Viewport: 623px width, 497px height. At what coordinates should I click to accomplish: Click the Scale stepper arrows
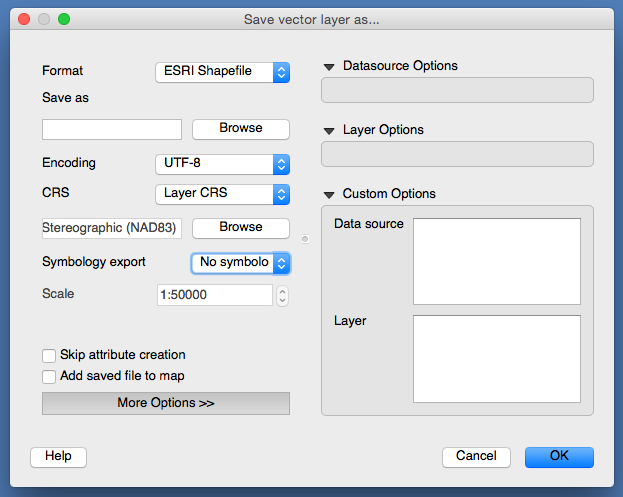tap(282, 296)
